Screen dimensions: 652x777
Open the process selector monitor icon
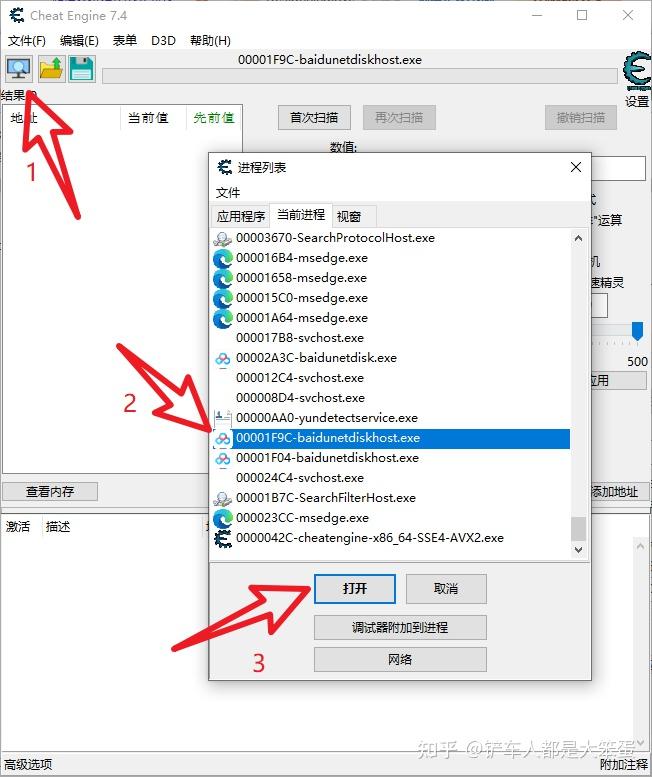click(x=19, y=69)
